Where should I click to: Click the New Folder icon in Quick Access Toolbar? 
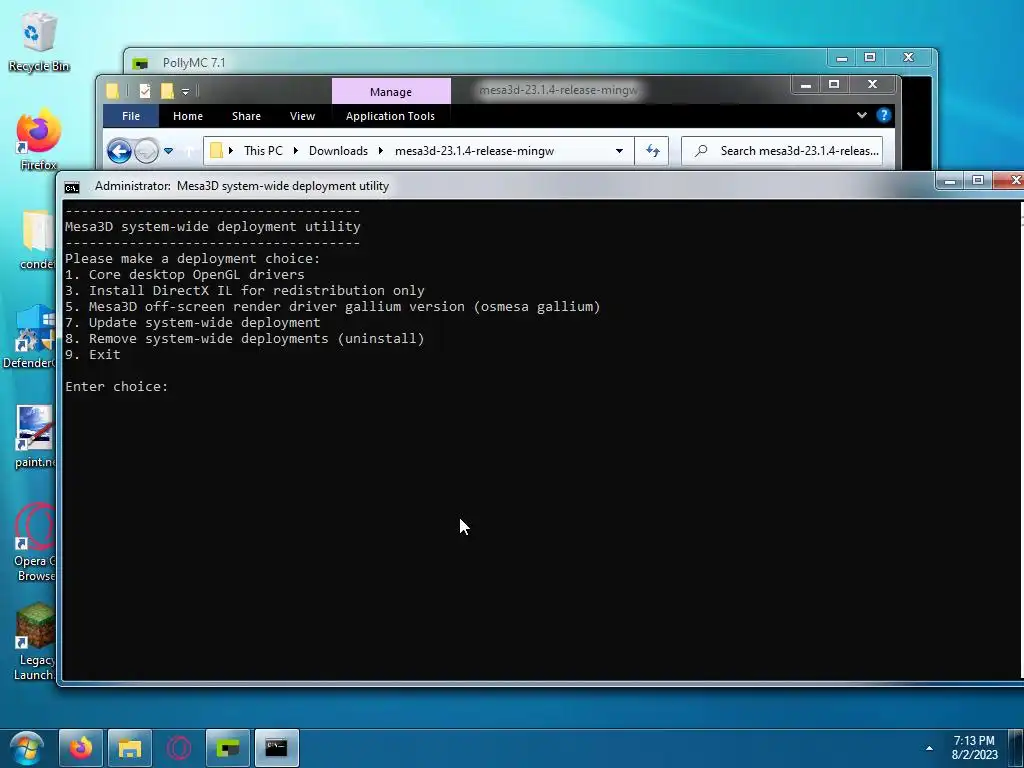tap(167, 91)
